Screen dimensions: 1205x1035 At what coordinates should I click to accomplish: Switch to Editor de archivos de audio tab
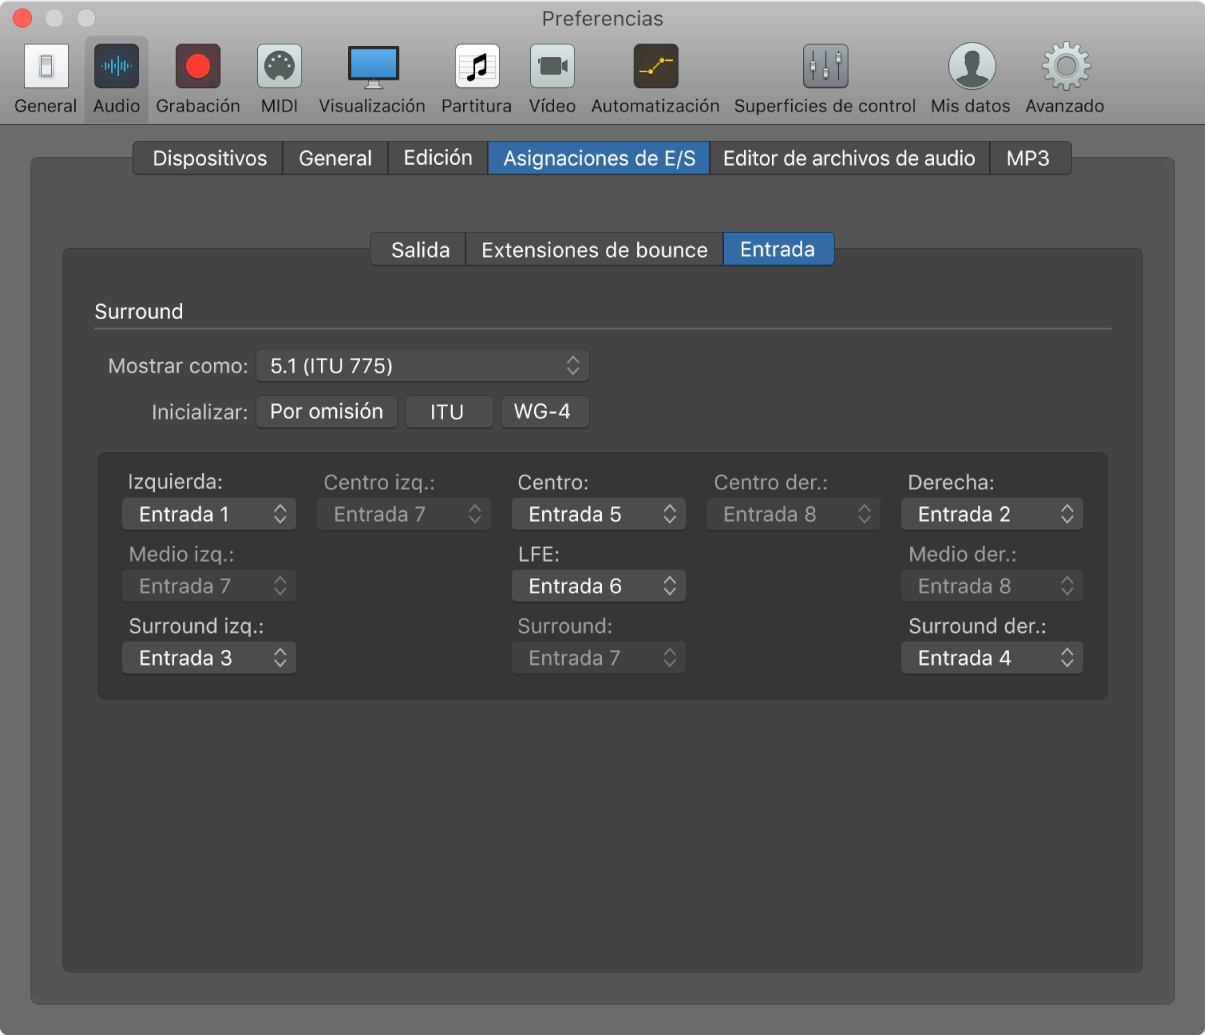click(849, 158)
